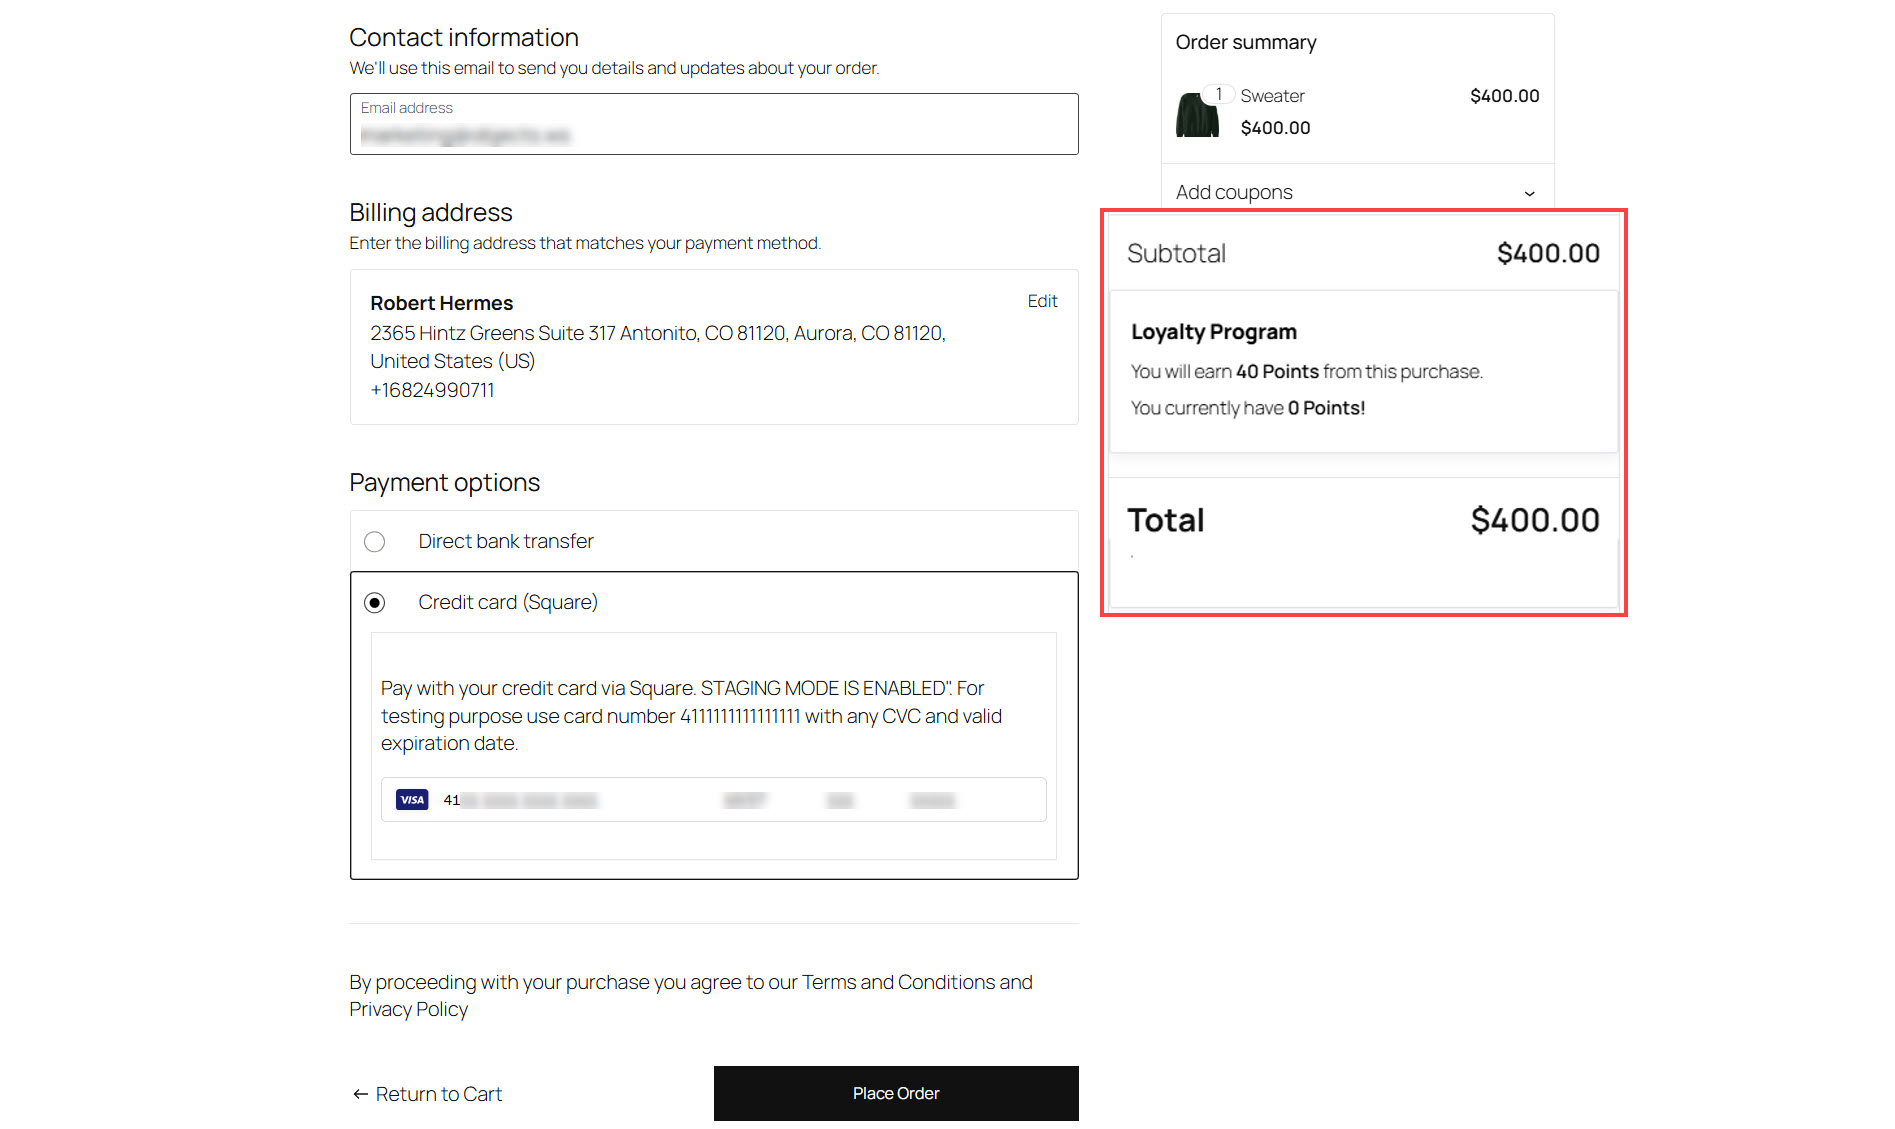Go back using the Return to Cart link

tap(438, 1094)
